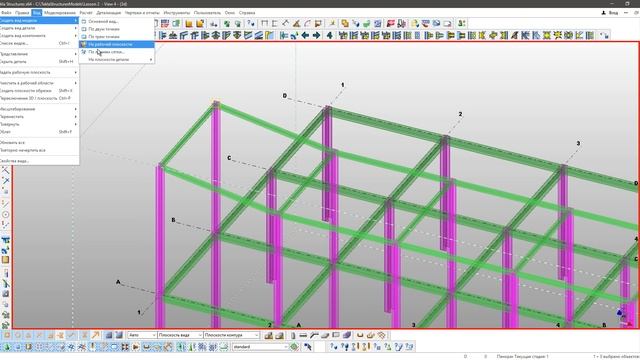This screenshot has height=360, width=640.
Task: Toggle snap to any position arrow switch
Action: coord(96,336)
